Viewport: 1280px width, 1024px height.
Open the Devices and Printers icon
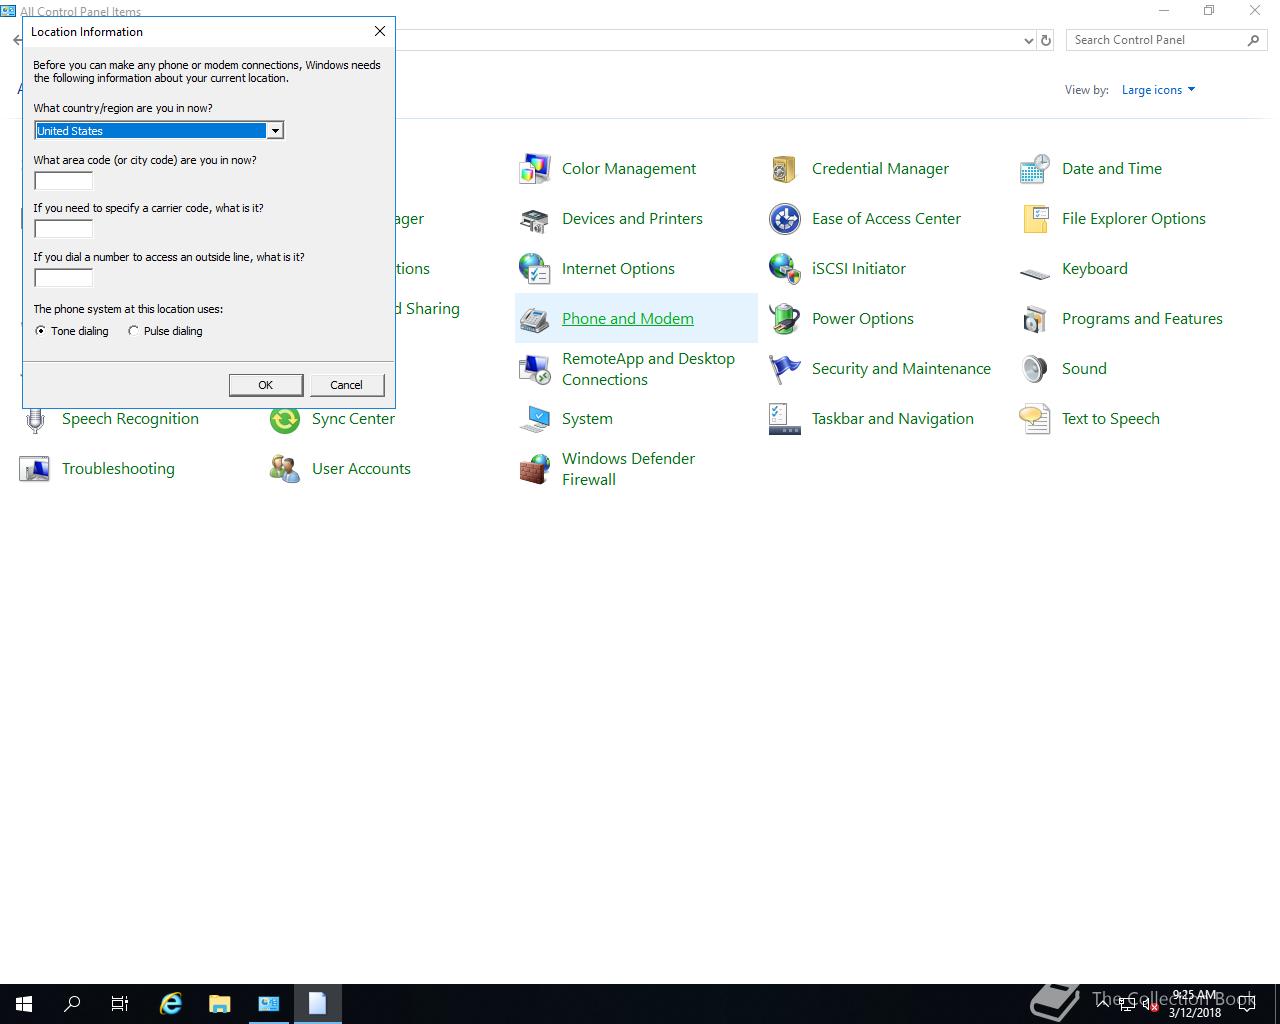[535, 219]
